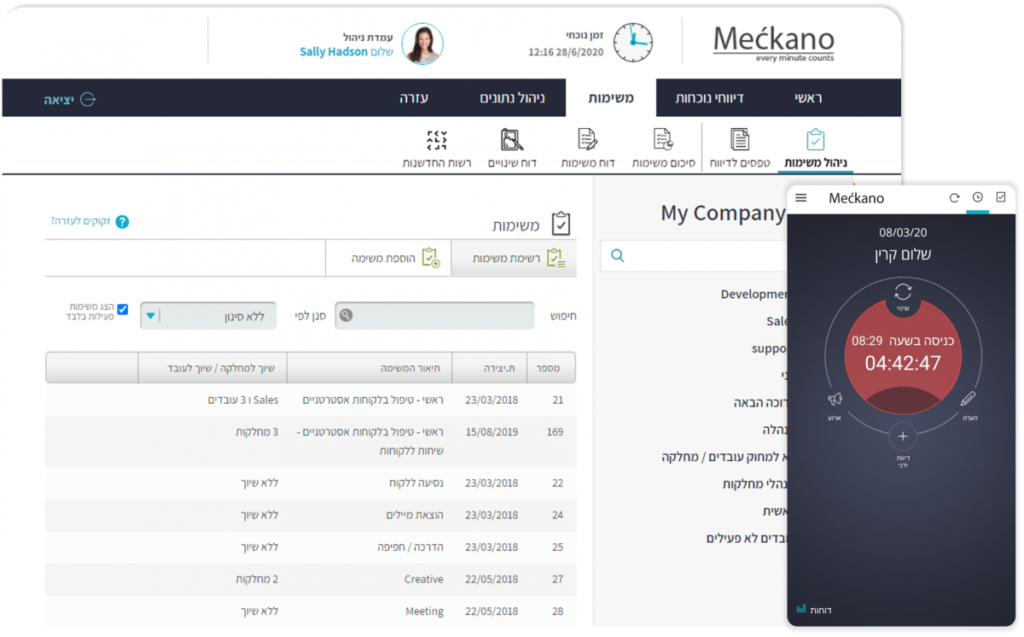This screenshot has height=637, width=1024.
Task: Click the Sally Hadson user name
Action: (333, 52)
